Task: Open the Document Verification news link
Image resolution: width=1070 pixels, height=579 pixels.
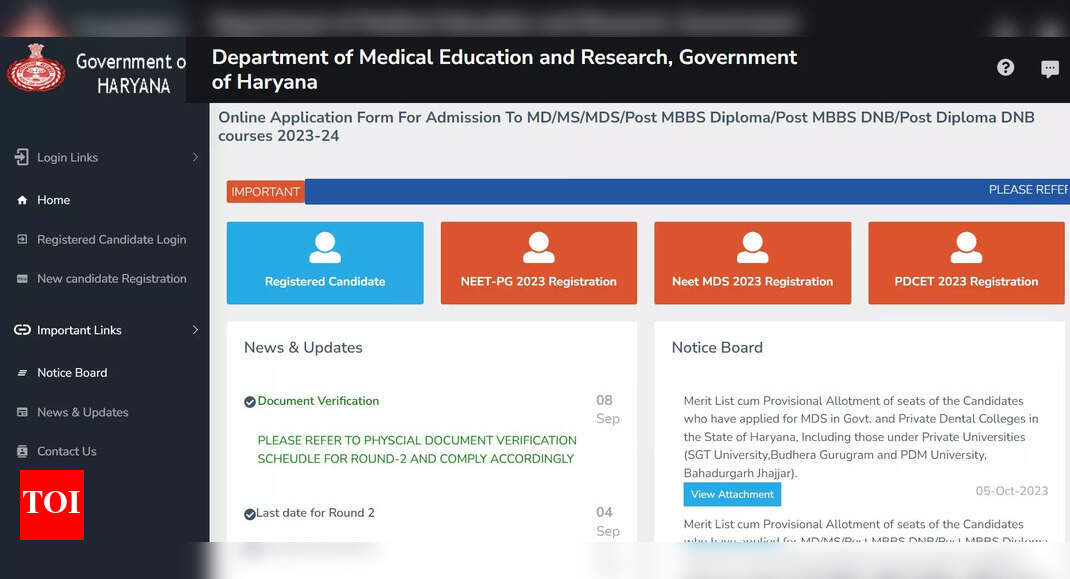Action: (318, 401)
